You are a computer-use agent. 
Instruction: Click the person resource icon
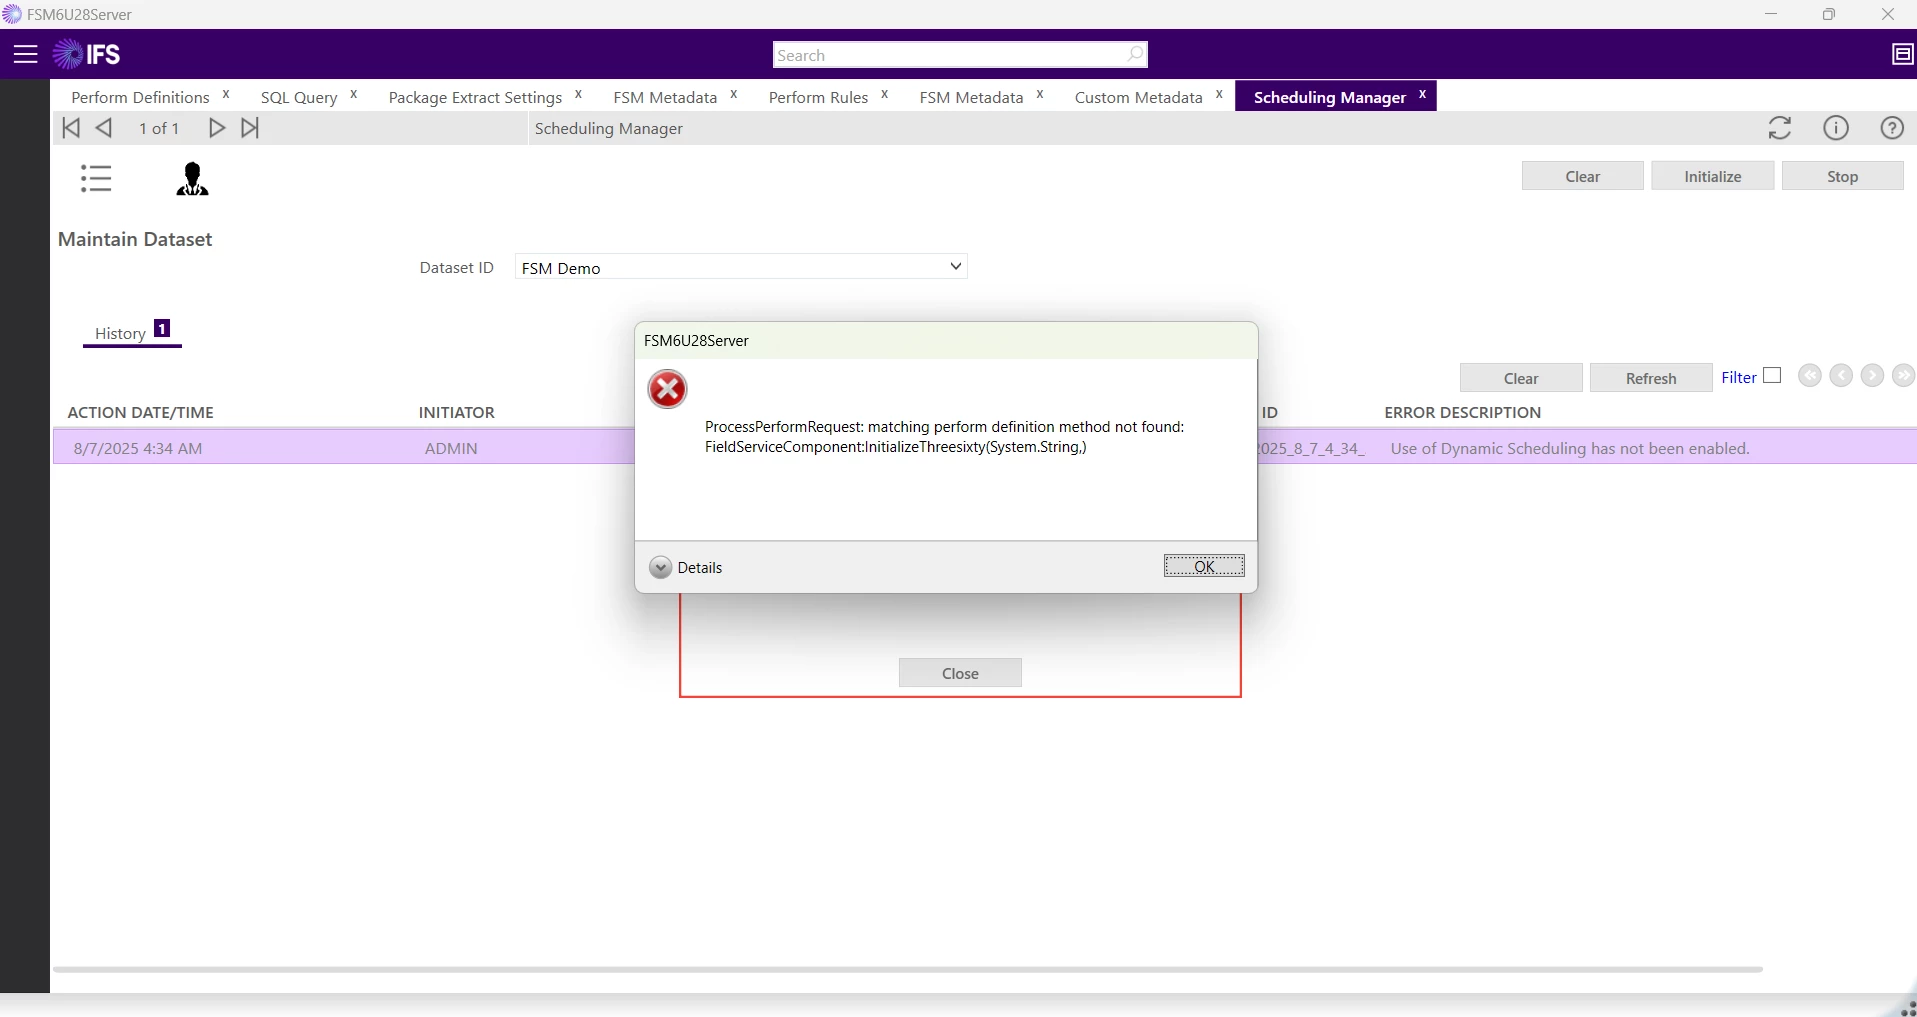(x=192, y=179)
